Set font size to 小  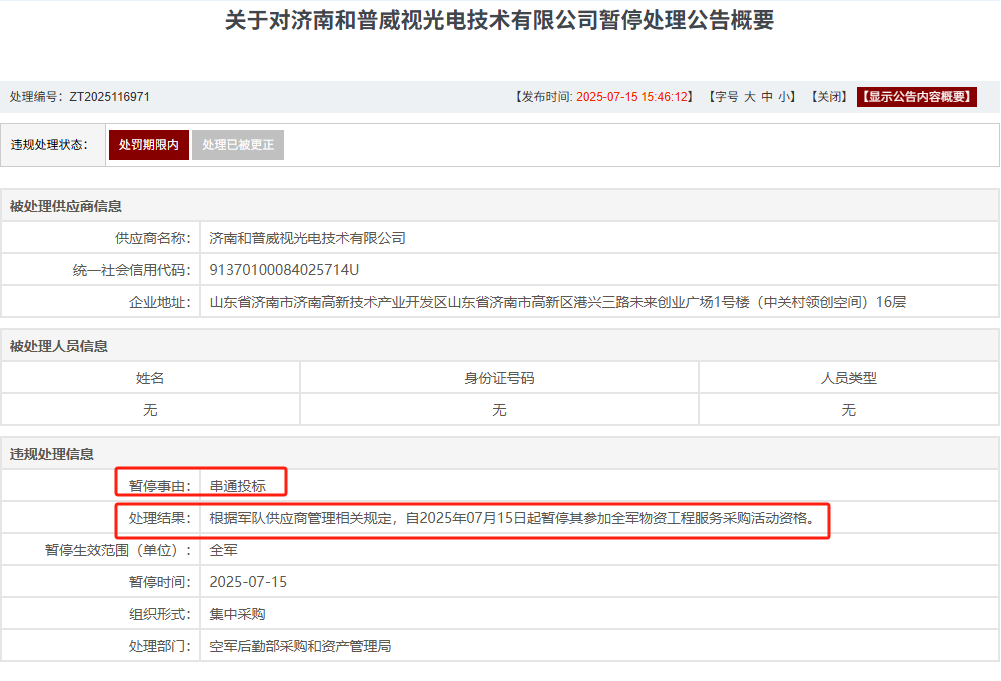[x=783, y=97]
